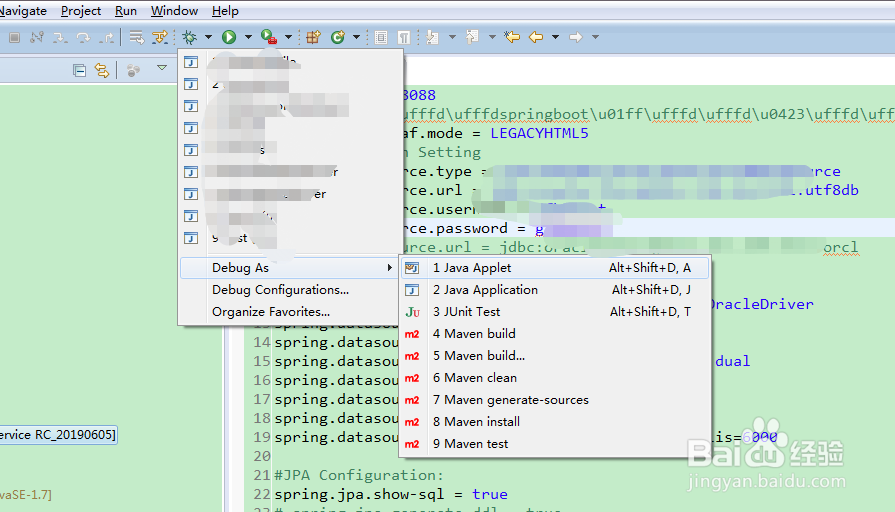The image size is (895, 512).
Task: Toggle the Use Step Filters icon
Action: (160, 38)
